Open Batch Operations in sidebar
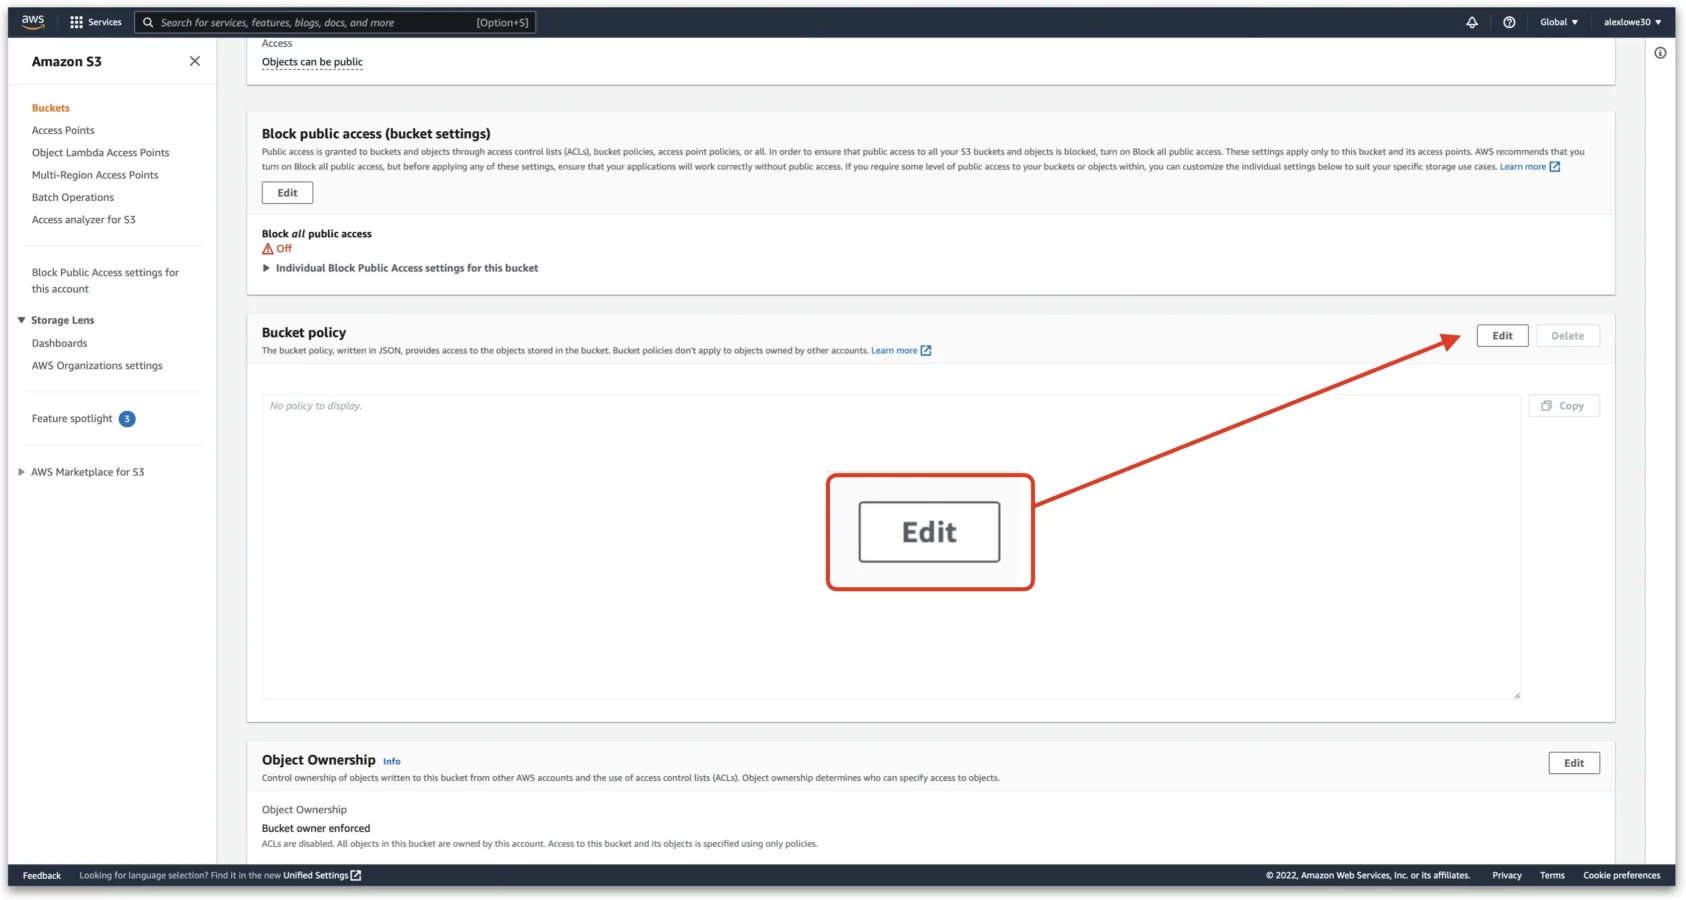Image resolution: width=1686 pixels, height=900 pixels. pos(73,198)
